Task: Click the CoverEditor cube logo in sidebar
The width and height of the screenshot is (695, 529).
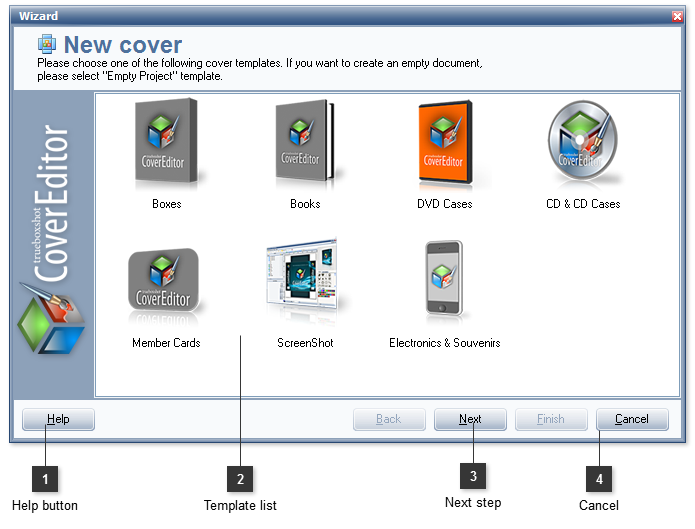Action: pos(50,319)
